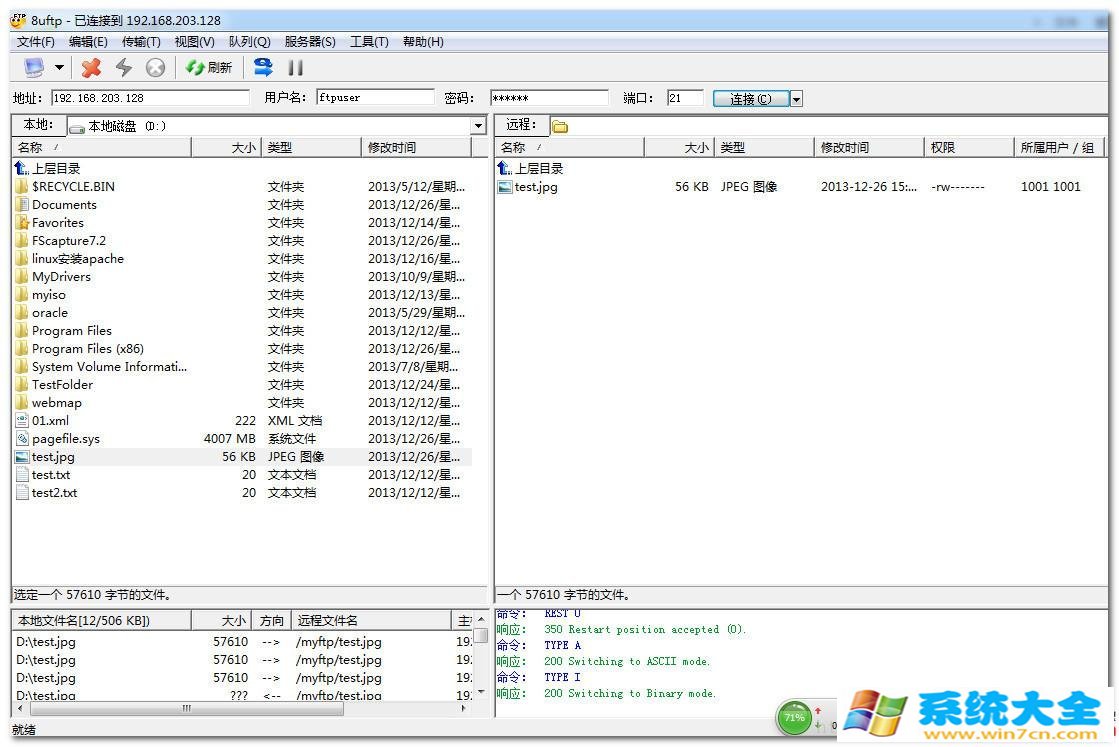The width and height of the screenshot is (1119, 747).
Task: Click the 刷新 refresh button
Action: pos(208,68)
